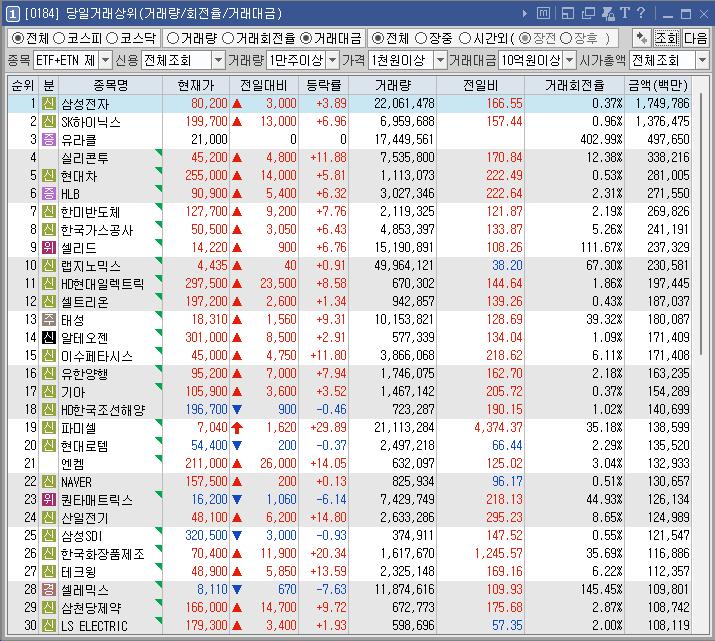
Task: Open the 거래대금 10억원이상 dropdown
Action: pos(570,60)
